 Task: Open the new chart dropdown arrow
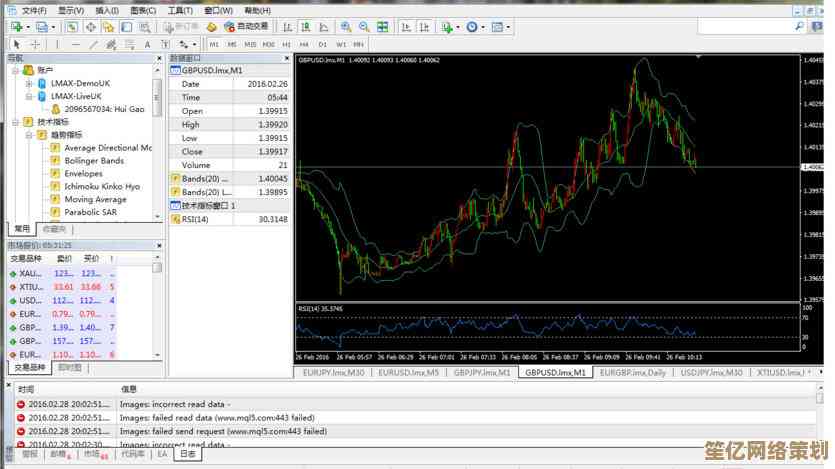pos(30,27)
